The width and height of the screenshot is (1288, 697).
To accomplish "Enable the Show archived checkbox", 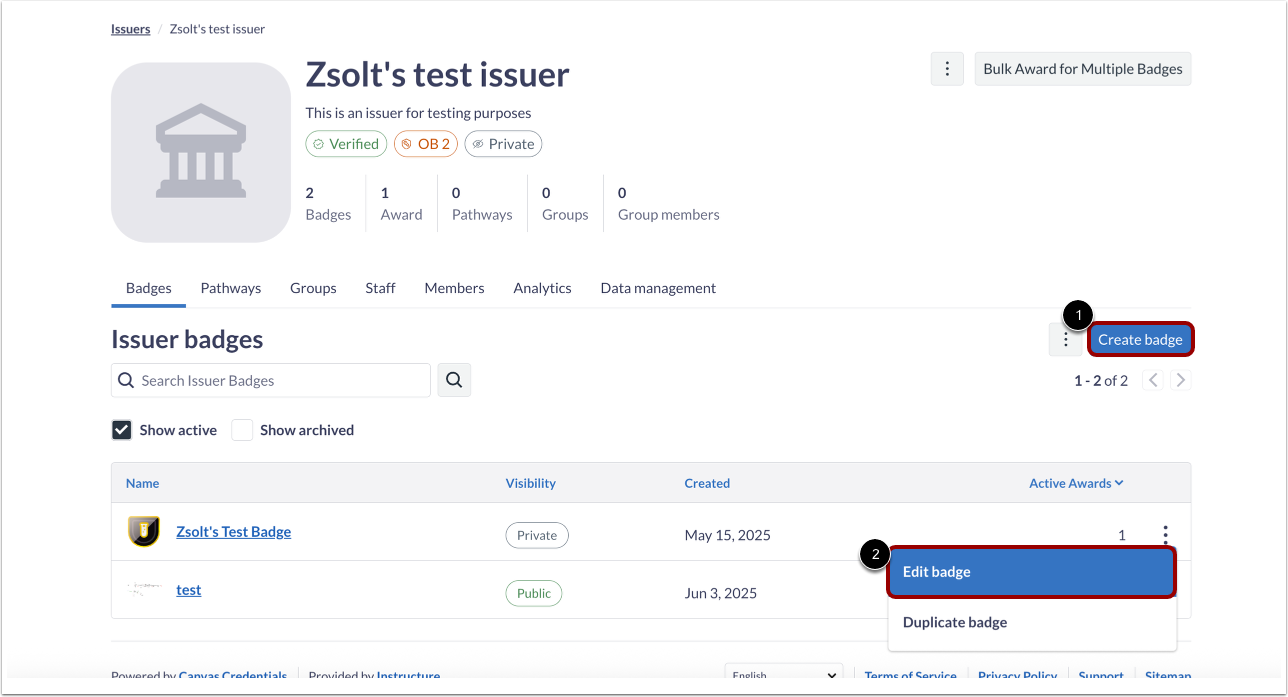I will (242, 430).
